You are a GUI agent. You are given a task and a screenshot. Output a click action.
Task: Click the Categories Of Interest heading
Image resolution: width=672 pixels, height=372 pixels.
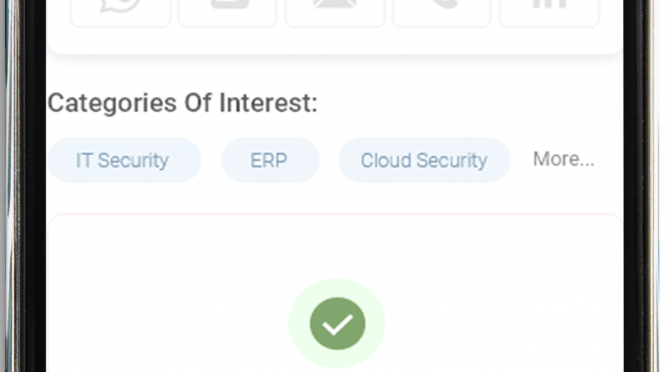click(x=183, y=103)
